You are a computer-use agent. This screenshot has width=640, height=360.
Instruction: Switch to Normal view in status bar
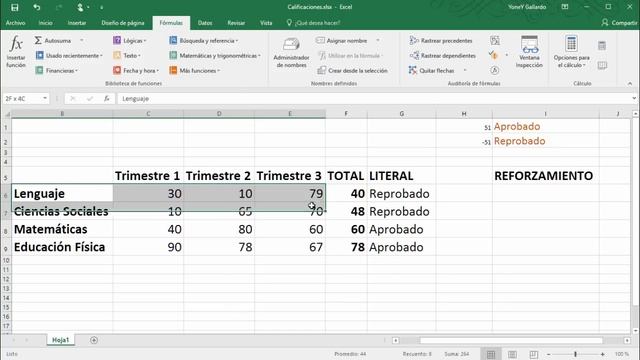point(491,354)
